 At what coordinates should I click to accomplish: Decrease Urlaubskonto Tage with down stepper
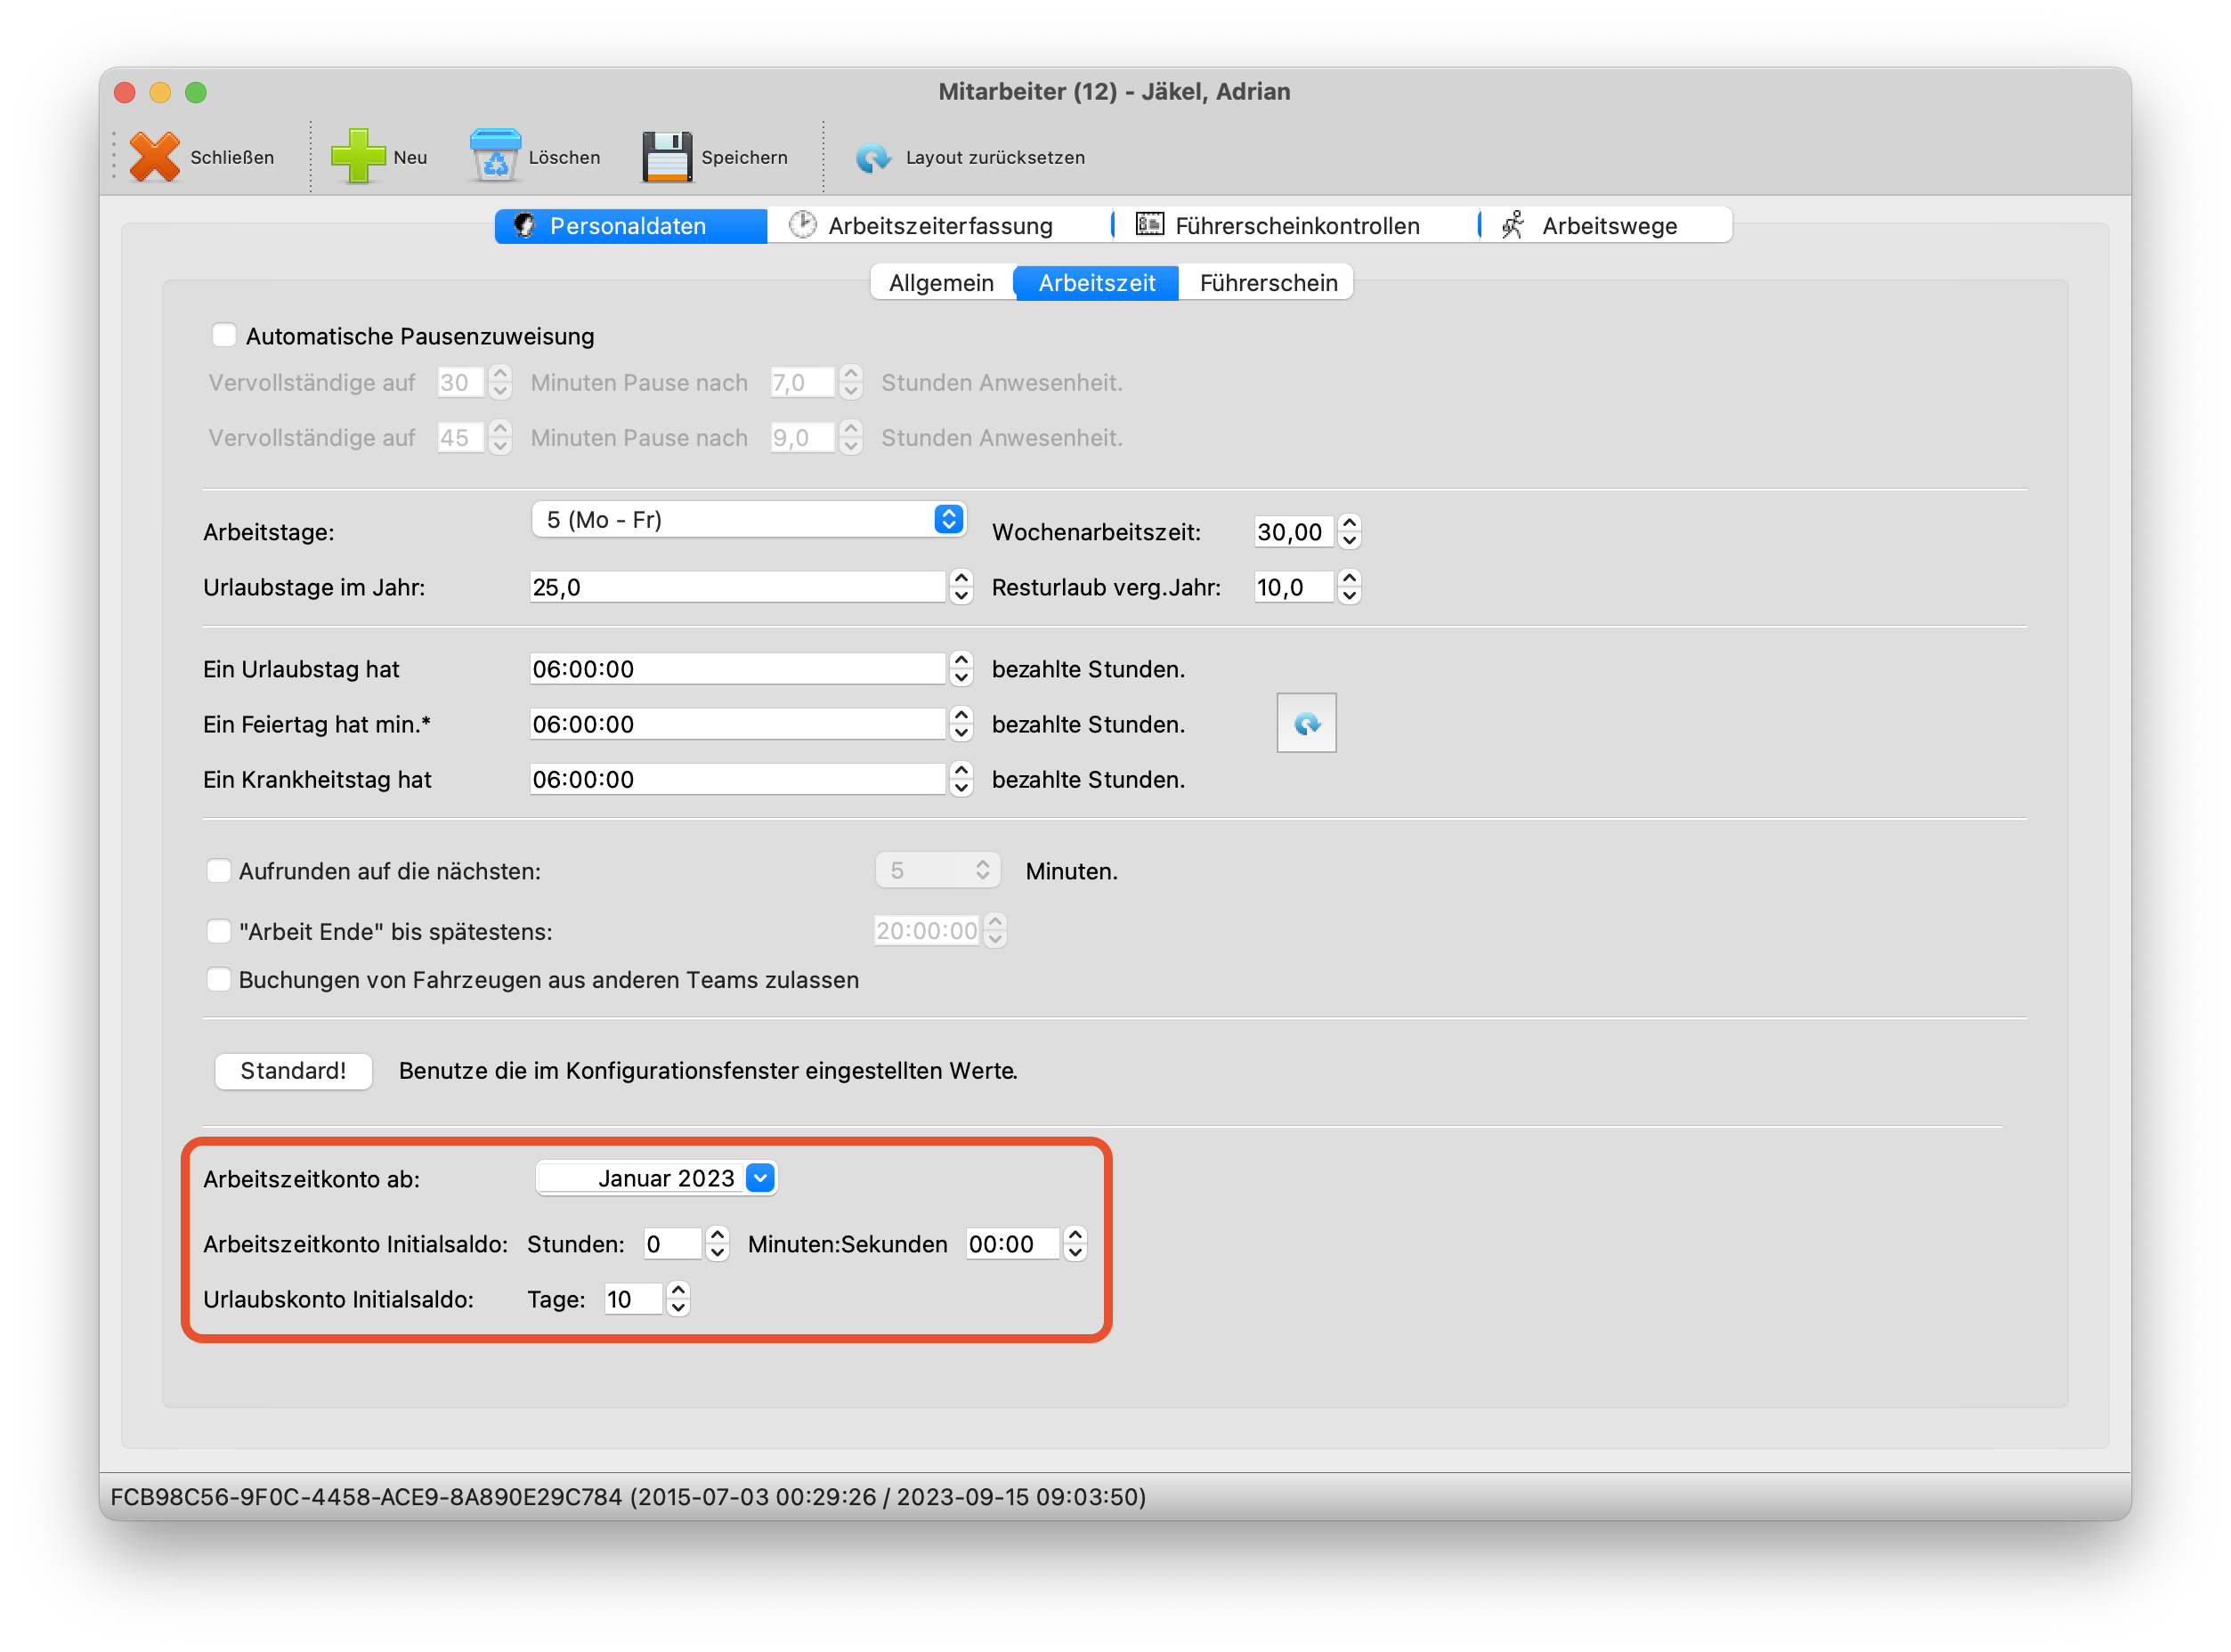pyautogui.click(x=678, y=1308)
